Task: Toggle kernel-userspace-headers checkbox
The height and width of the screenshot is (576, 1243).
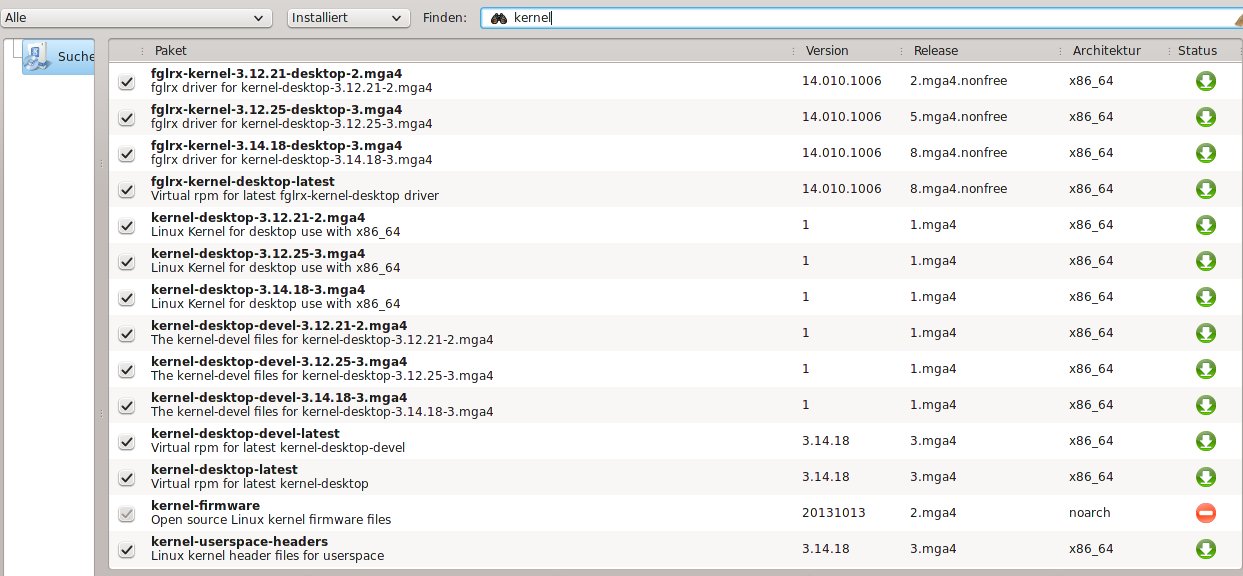Action: [x=126, y=550]
